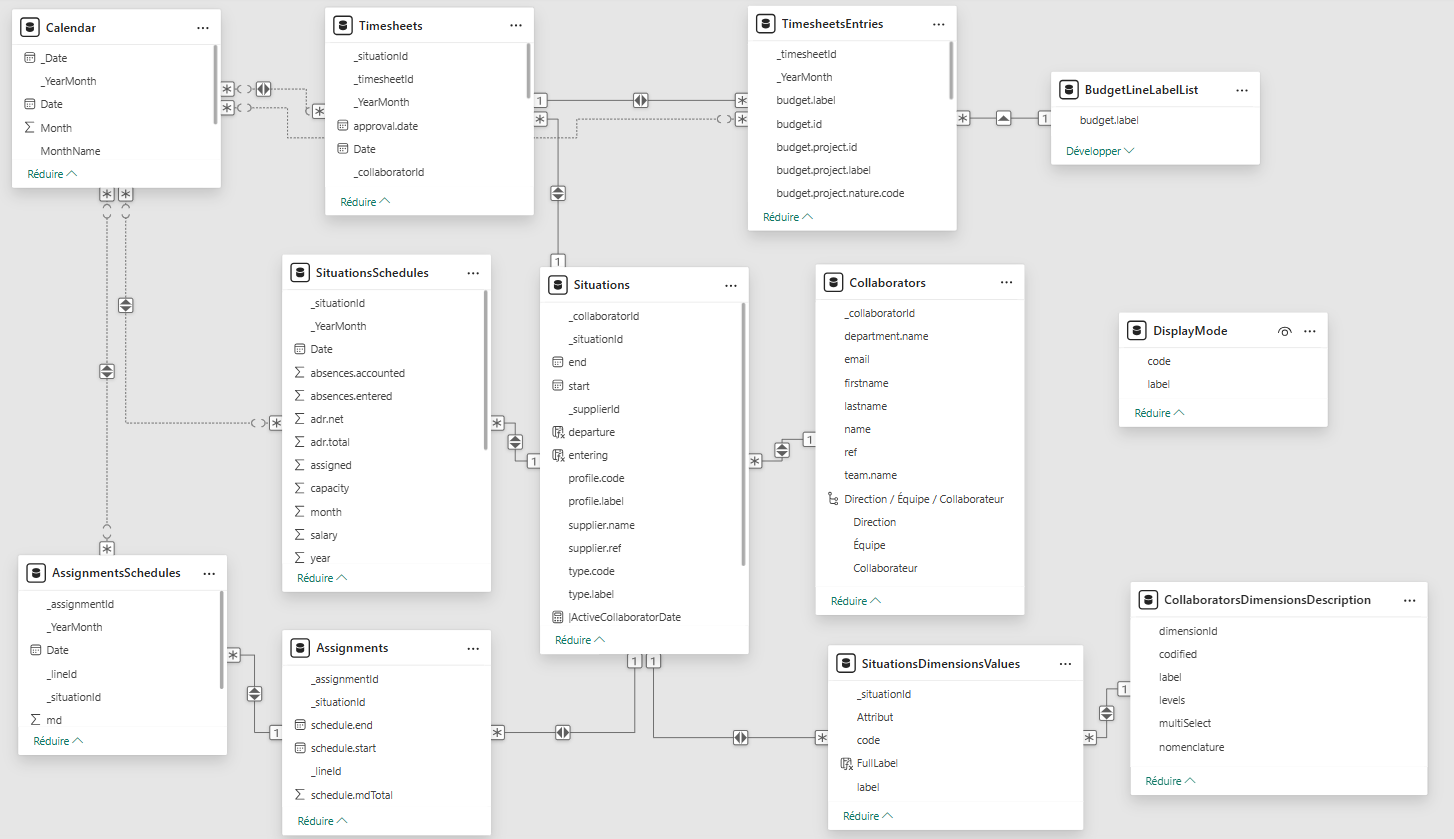Viewport: 1454px width, 839px height.
Task: Click the measure icon beside |ActiveCollaboratorDate
Action: (558, 617)
